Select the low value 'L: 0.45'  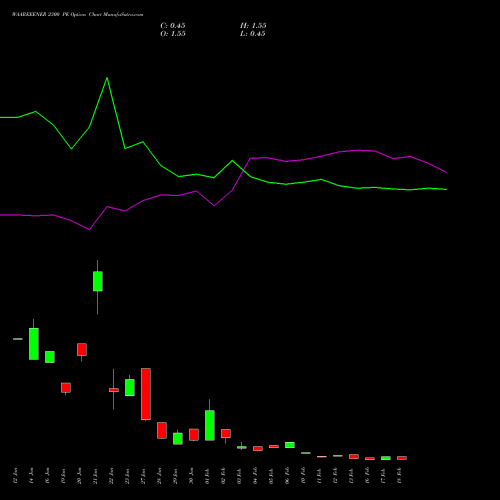(x=253, y=34)
